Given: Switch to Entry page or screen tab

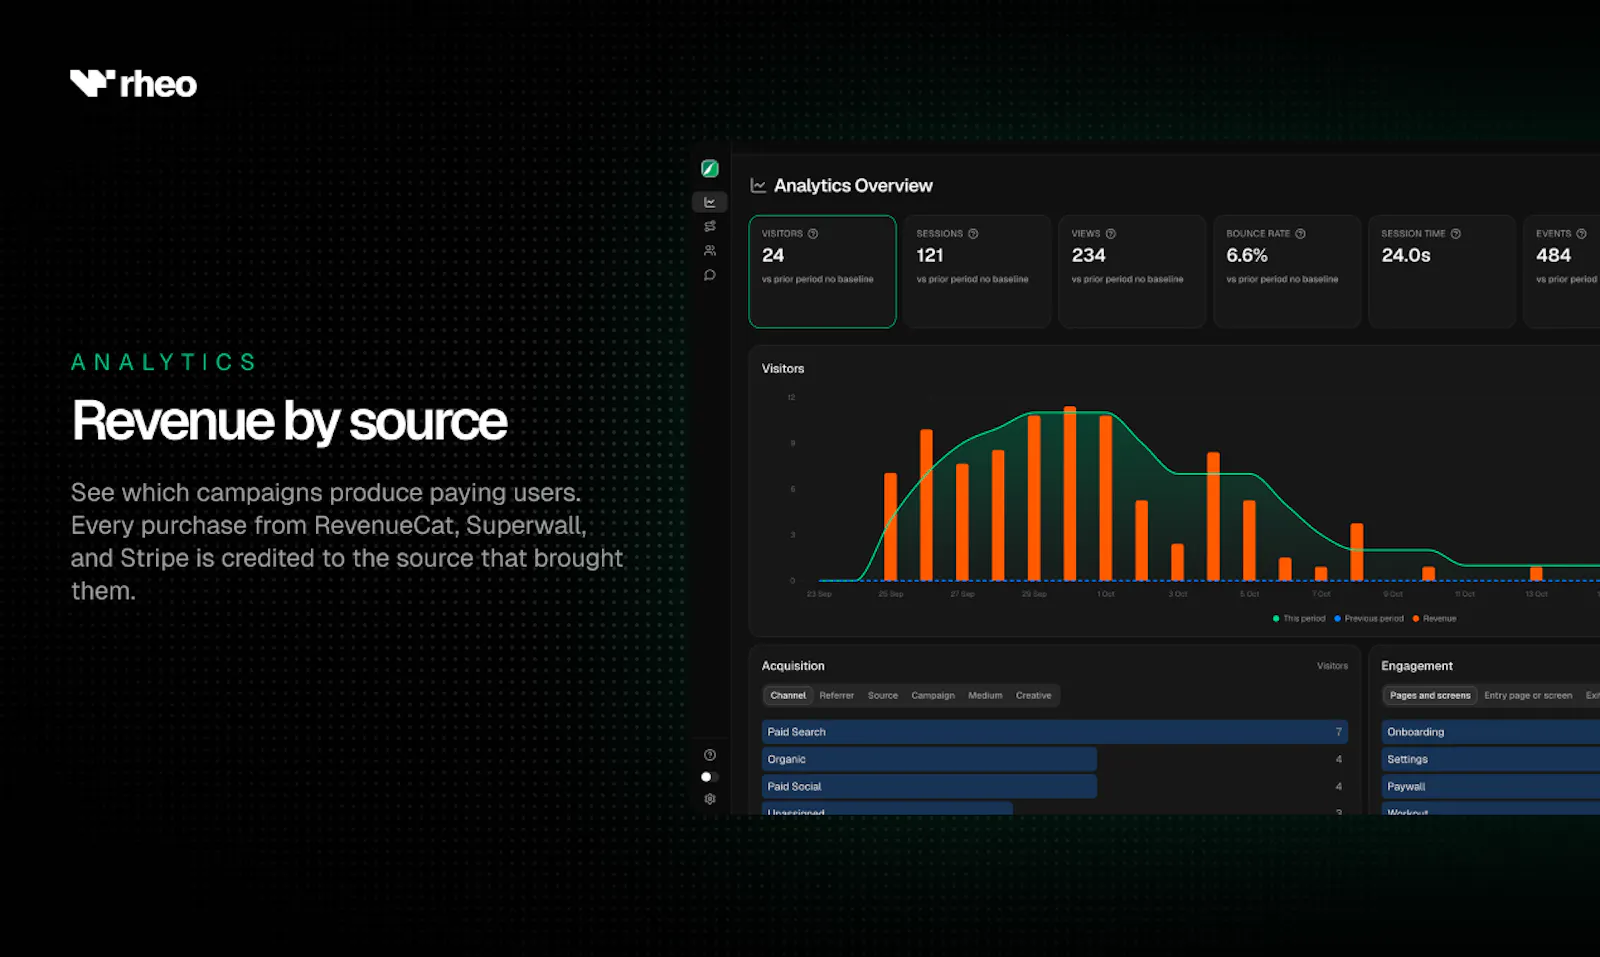Looking at the screenshot, I should pos(1528,696).
